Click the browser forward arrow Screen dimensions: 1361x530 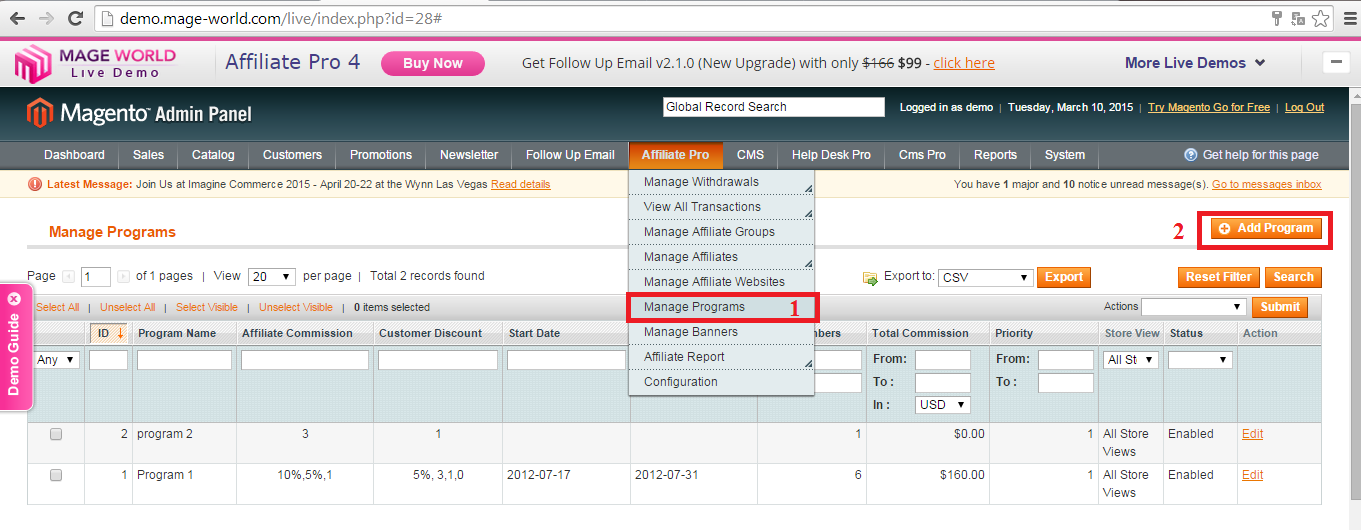tap(46, 18)
